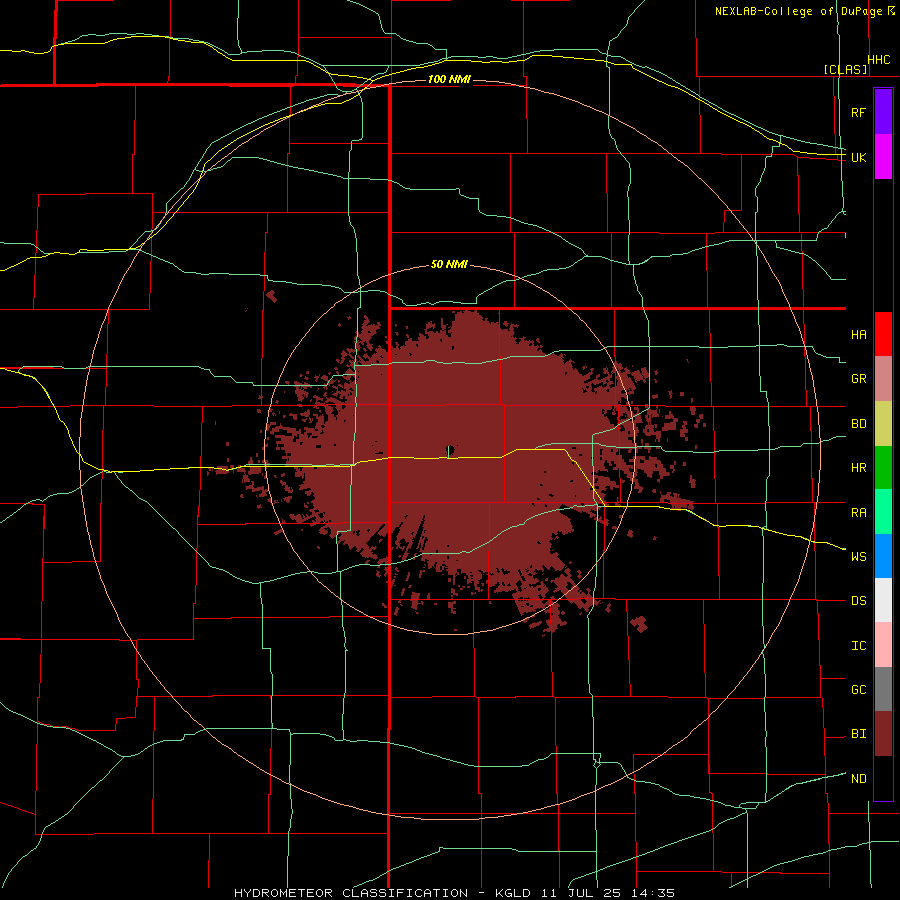The height and width of the screenshot is (900, 900).
Task: Click the 50 NMI range ring label
Action: [x=449, y=264]
